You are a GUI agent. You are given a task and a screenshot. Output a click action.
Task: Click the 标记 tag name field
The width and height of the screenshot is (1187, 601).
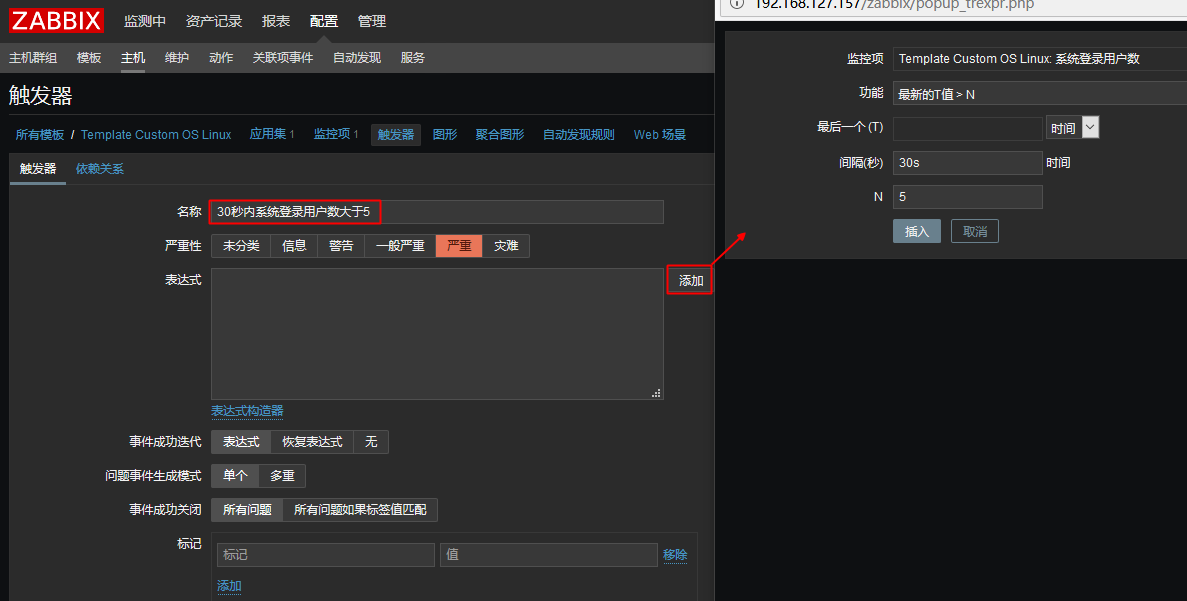click(326, 555)
